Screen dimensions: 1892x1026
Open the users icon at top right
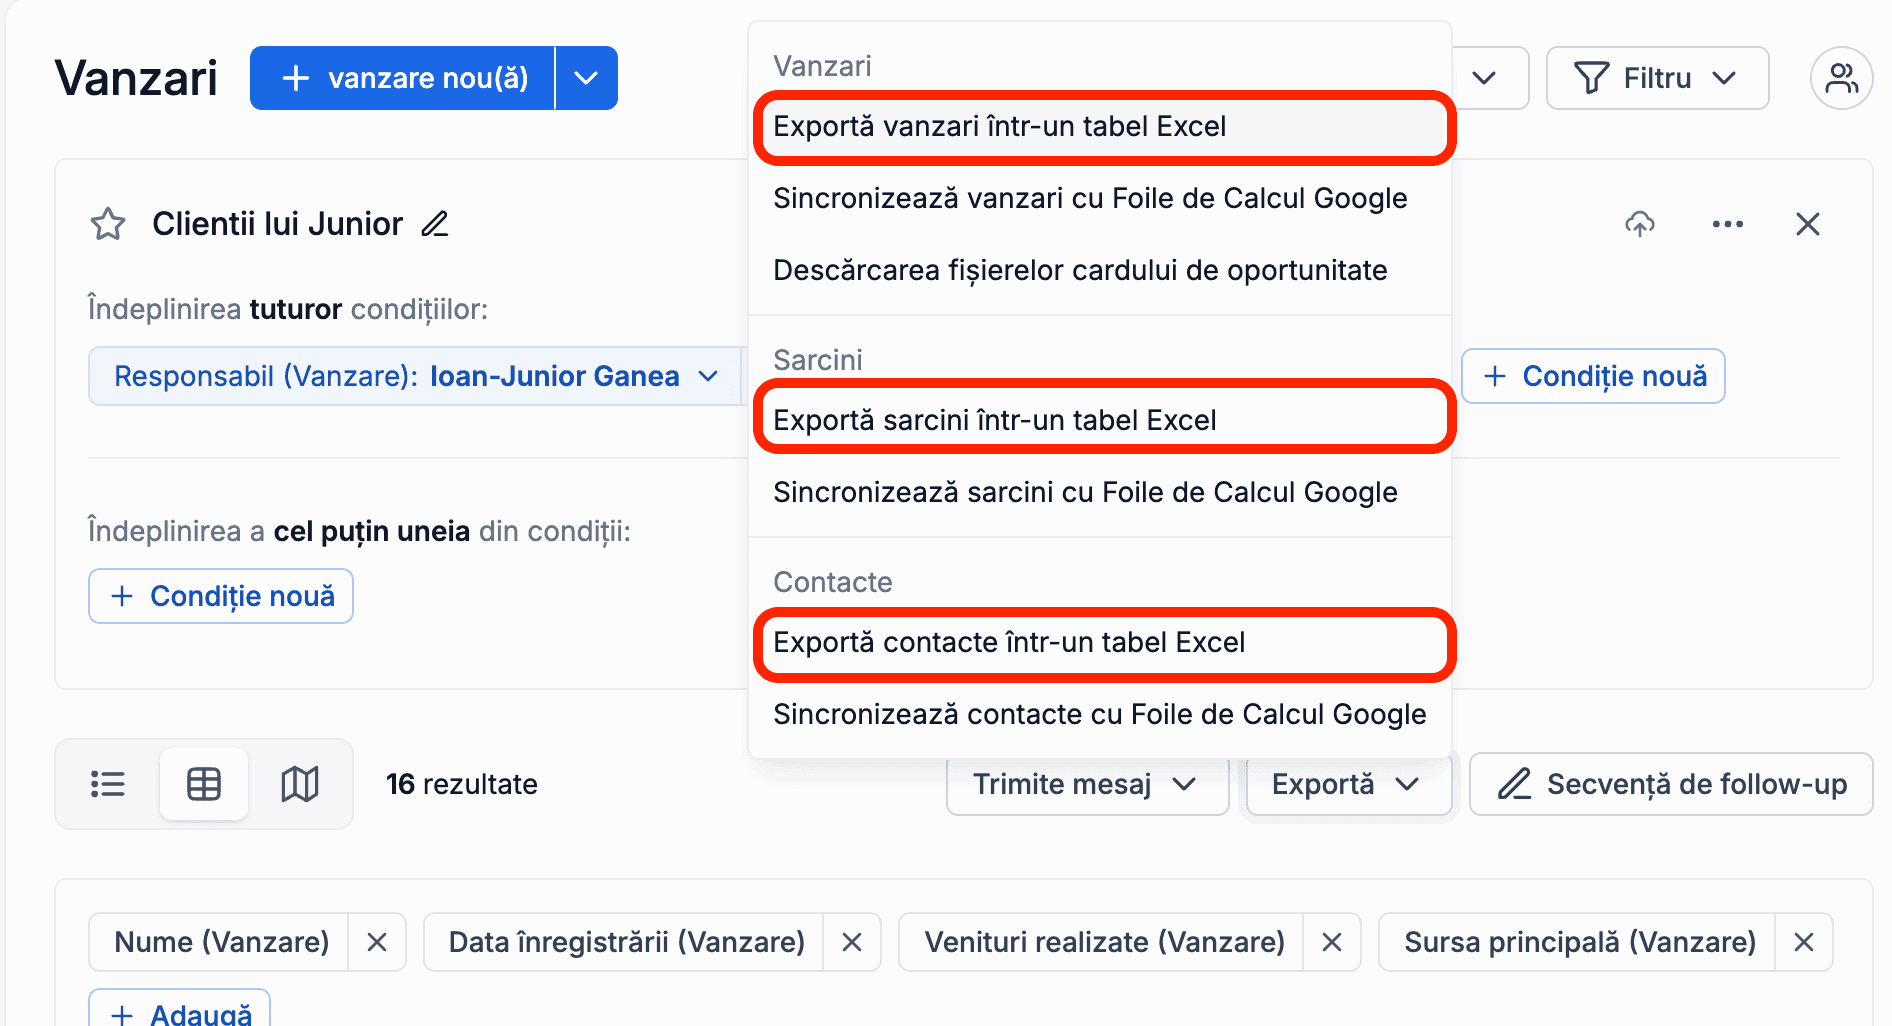coord(1842,78)
